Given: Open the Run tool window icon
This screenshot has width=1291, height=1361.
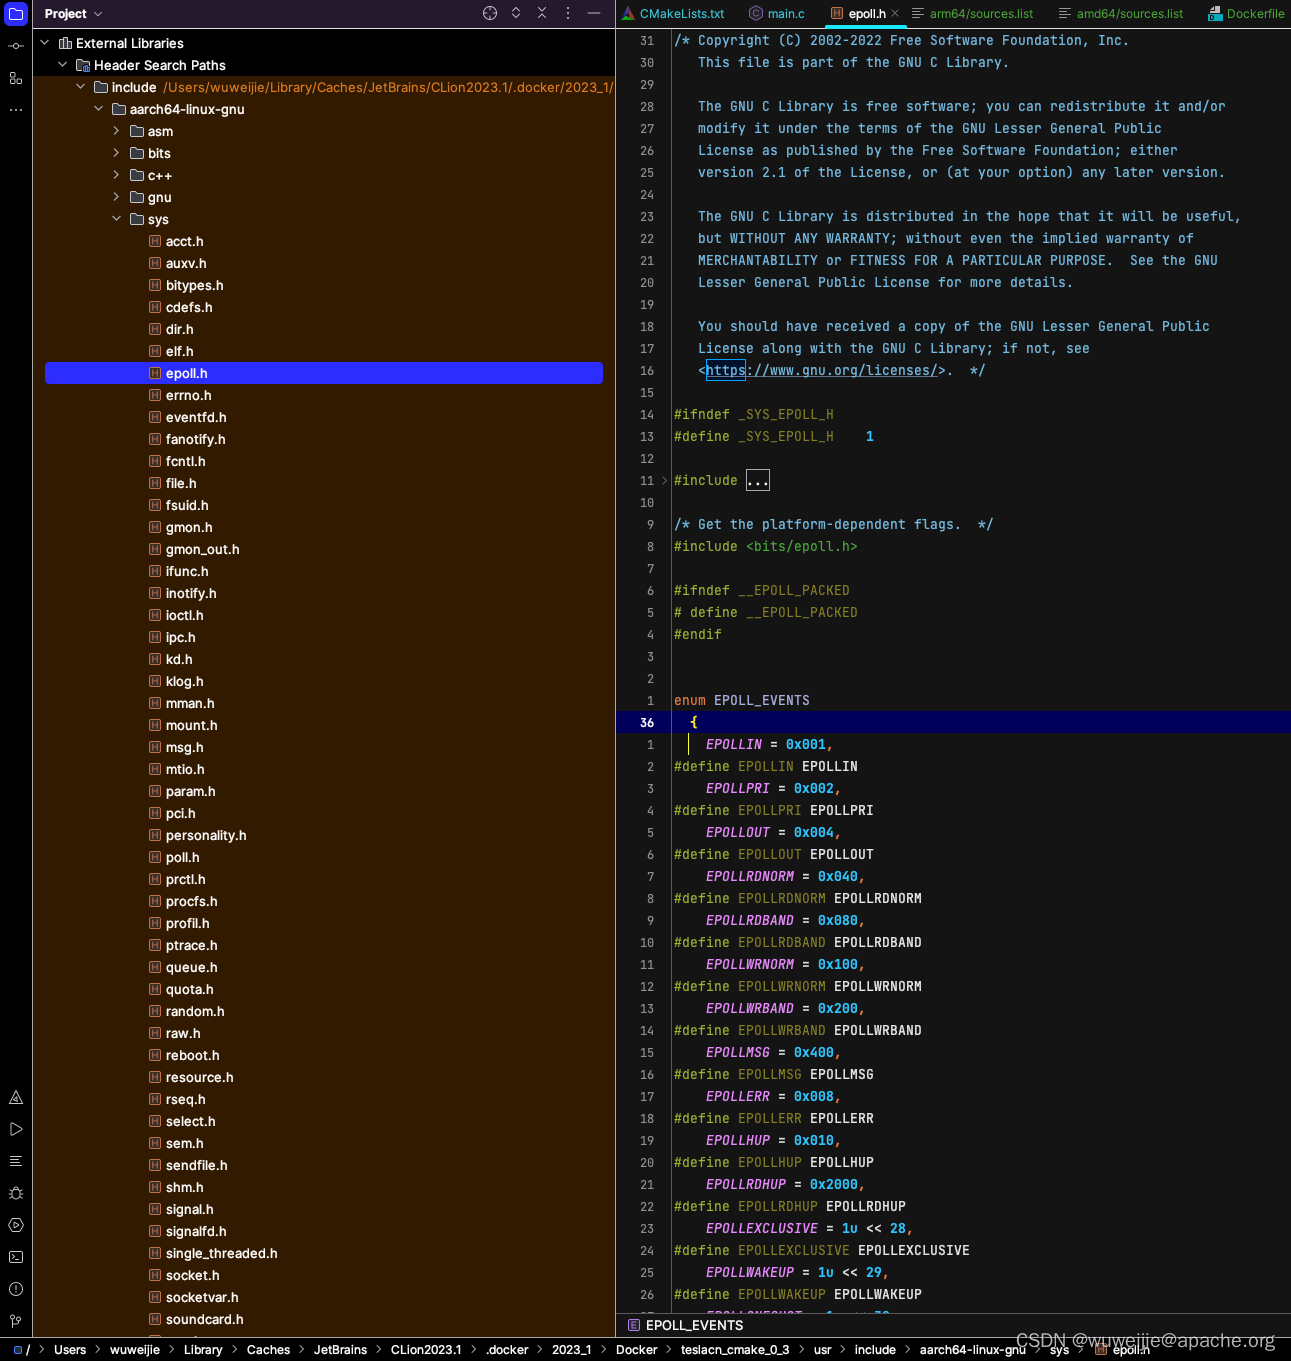Looking at the screenshot, I should coord(16,1129).
